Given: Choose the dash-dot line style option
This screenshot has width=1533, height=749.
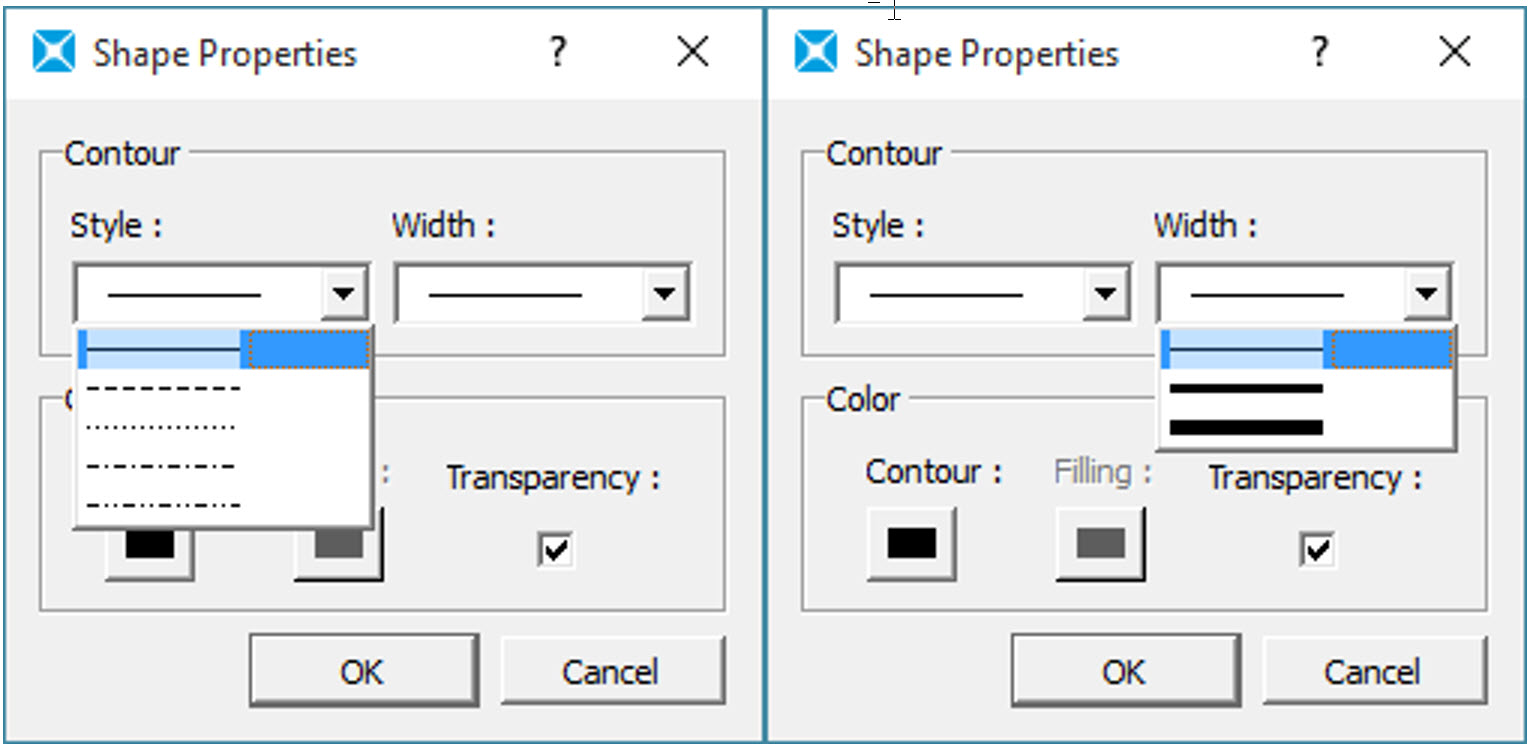Looking at the screenshot, I should (x=163, y=466).
